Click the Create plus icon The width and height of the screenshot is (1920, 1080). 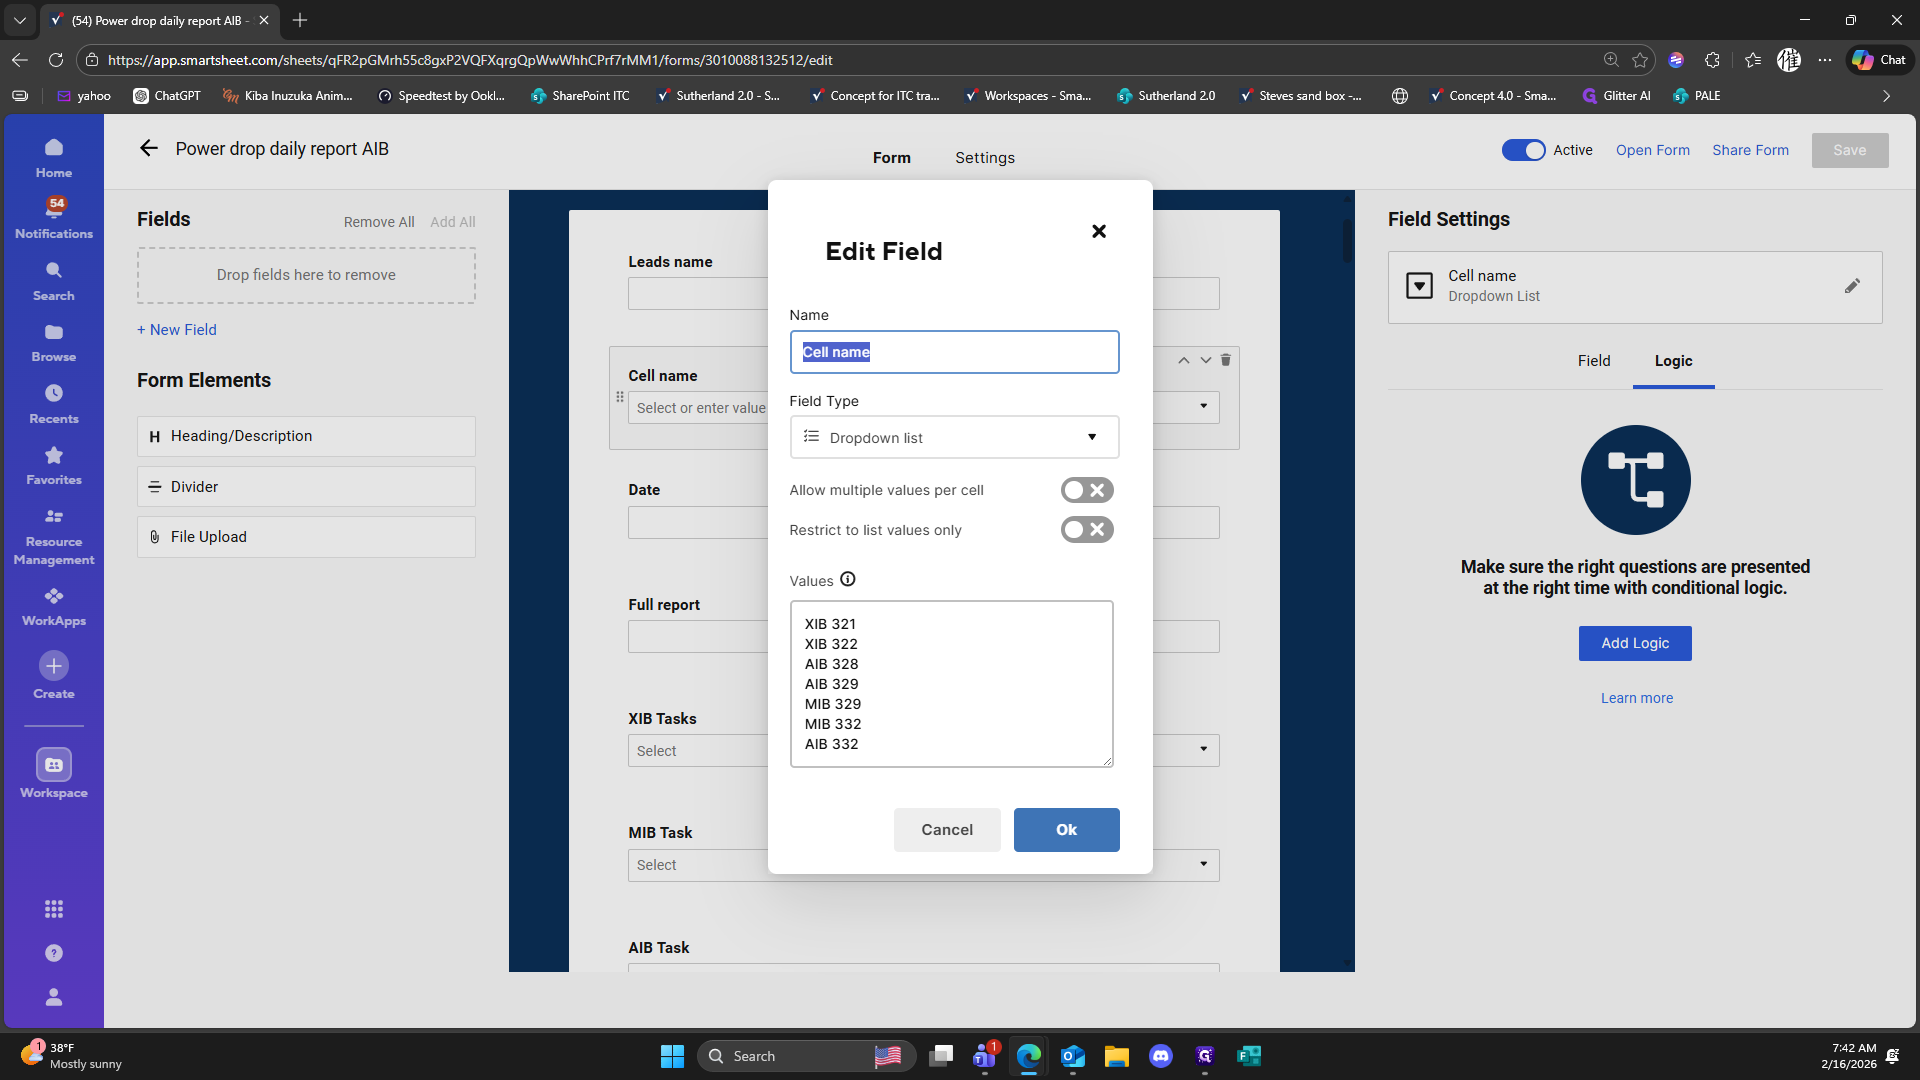pyautogui.click(x=54, y=666)
